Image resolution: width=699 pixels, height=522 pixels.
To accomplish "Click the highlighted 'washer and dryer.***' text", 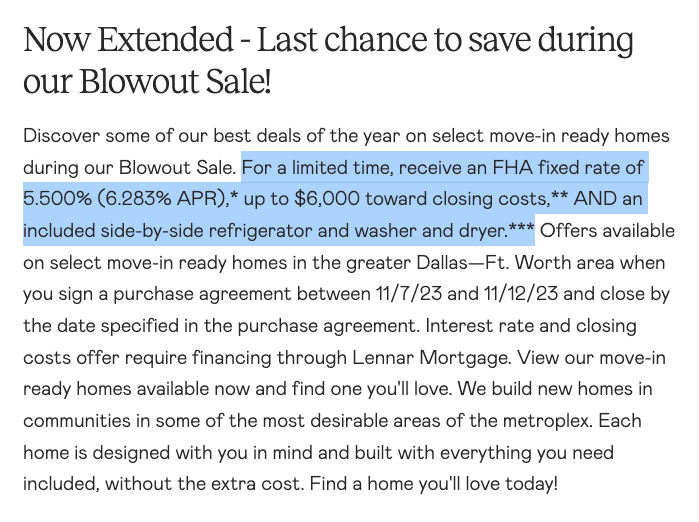I will tap(444, 231).
